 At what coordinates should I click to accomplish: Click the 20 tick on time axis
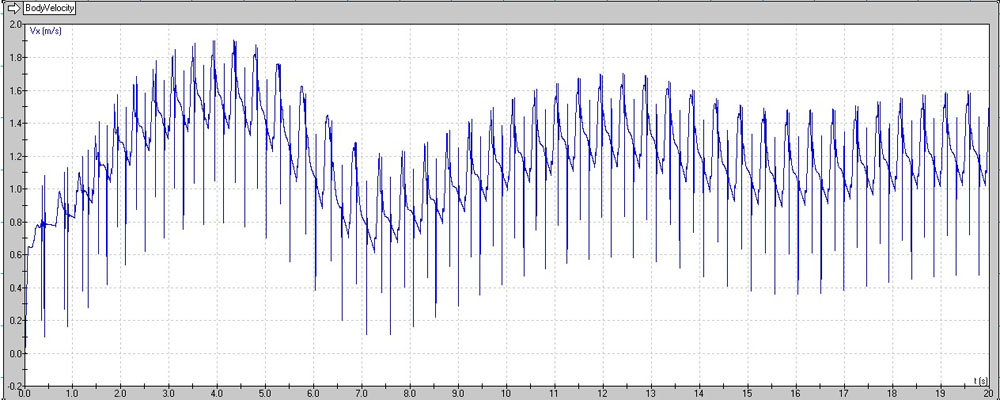988,394
